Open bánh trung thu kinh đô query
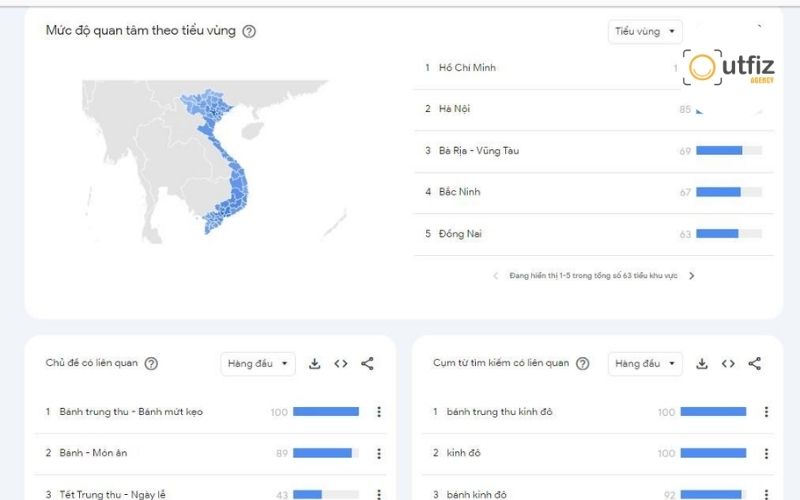 (499, 412)
